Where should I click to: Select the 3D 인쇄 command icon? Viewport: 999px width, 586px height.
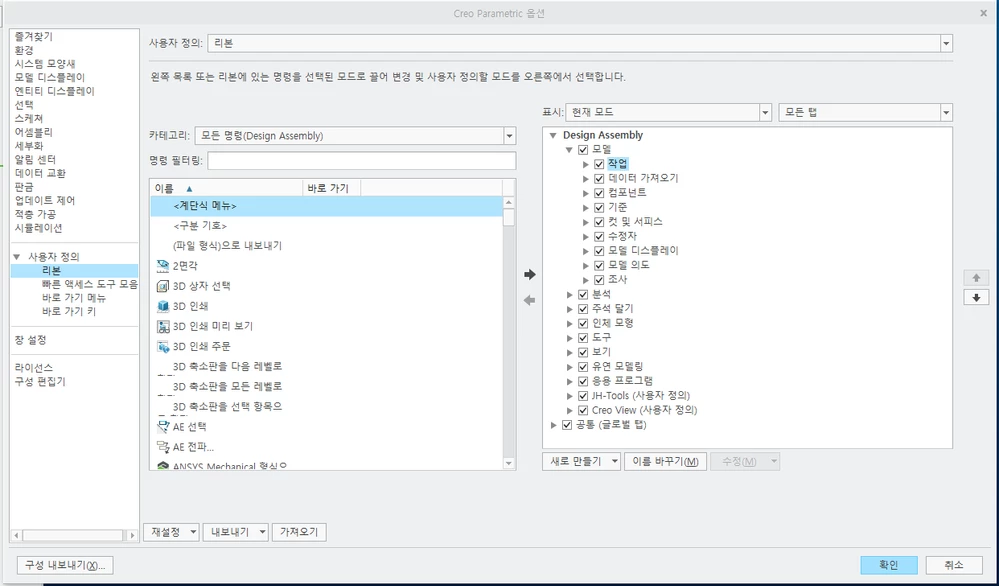(x=162, y=307)
